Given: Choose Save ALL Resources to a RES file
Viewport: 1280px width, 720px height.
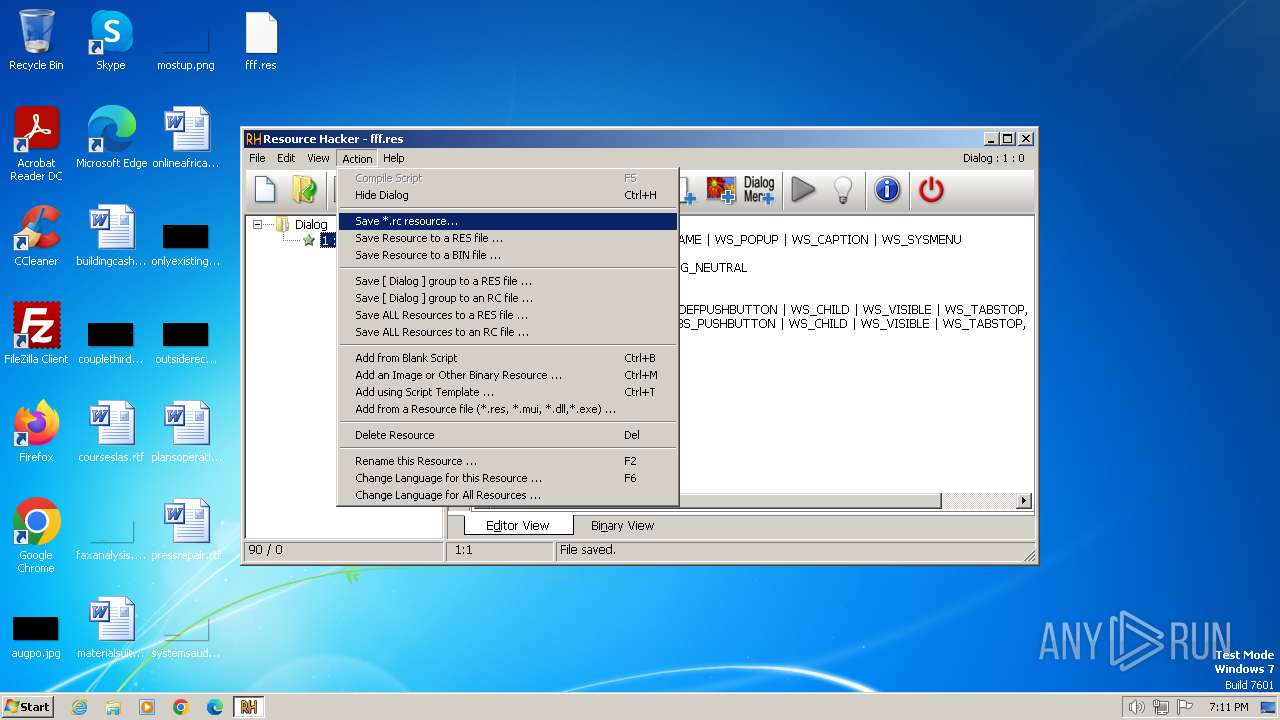Looking at the screenshot, I should [x=508, y=315].
